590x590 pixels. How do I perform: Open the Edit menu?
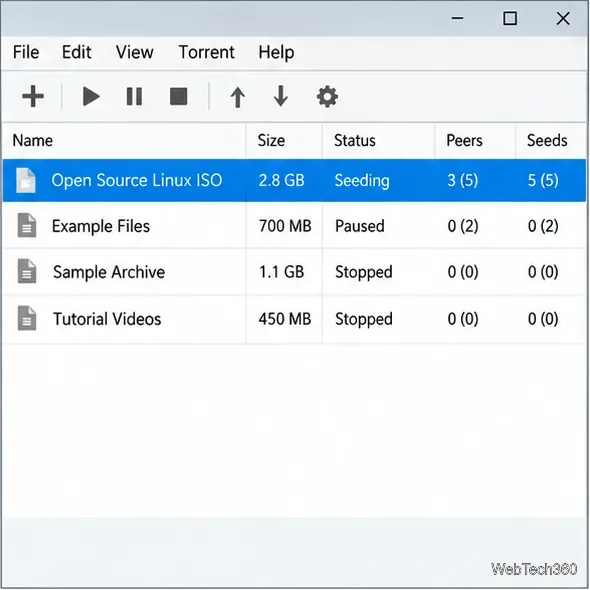[77, 52]
